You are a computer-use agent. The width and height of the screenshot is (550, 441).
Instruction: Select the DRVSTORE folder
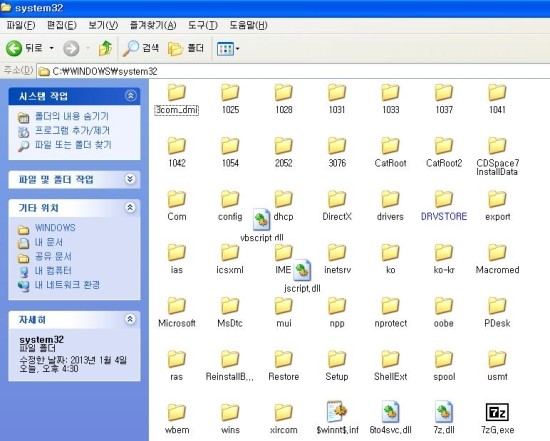(x=444, y=207)
